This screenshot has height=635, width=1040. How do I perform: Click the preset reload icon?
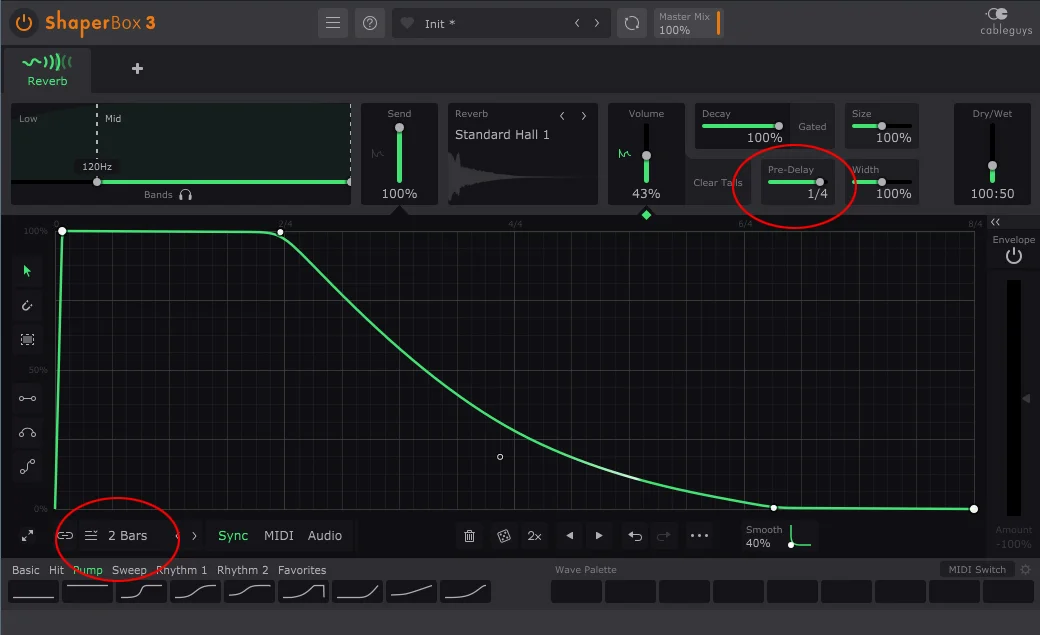pos(632,23)
